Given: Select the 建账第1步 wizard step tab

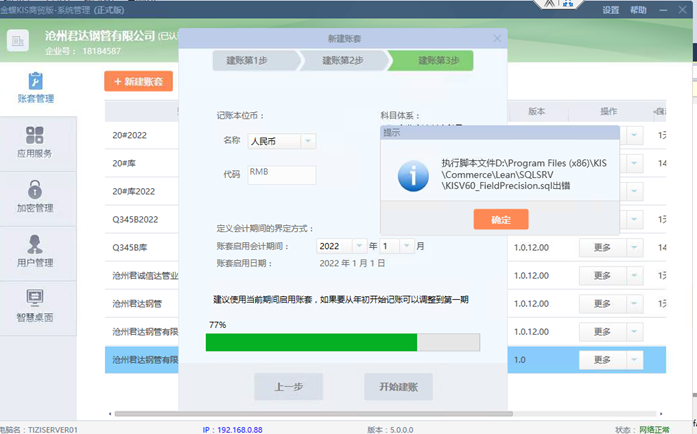Looking at the screenshot, I should (253, 61).
